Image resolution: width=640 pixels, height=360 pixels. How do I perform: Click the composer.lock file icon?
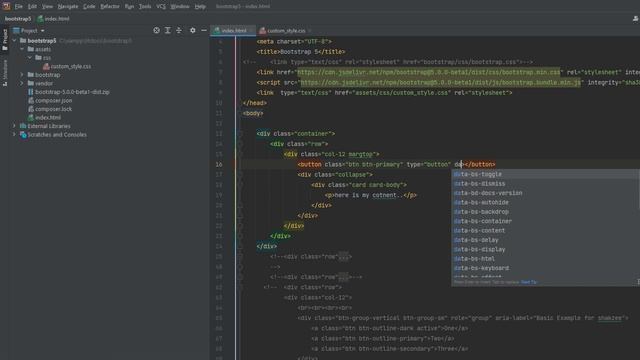pos(31,109)
